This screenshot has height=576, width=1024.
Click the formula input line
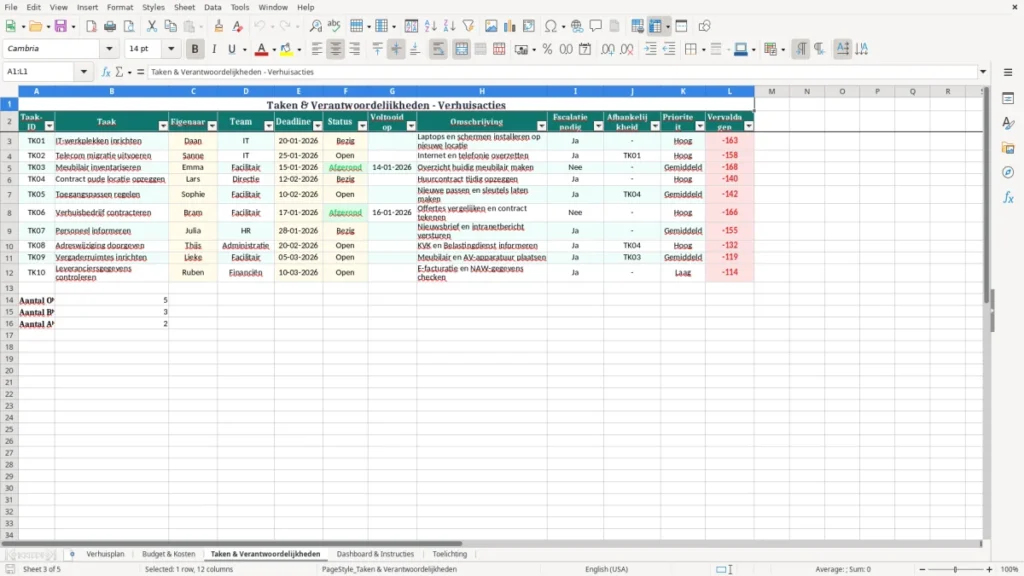pyautogui.click(x=562, y=72)
